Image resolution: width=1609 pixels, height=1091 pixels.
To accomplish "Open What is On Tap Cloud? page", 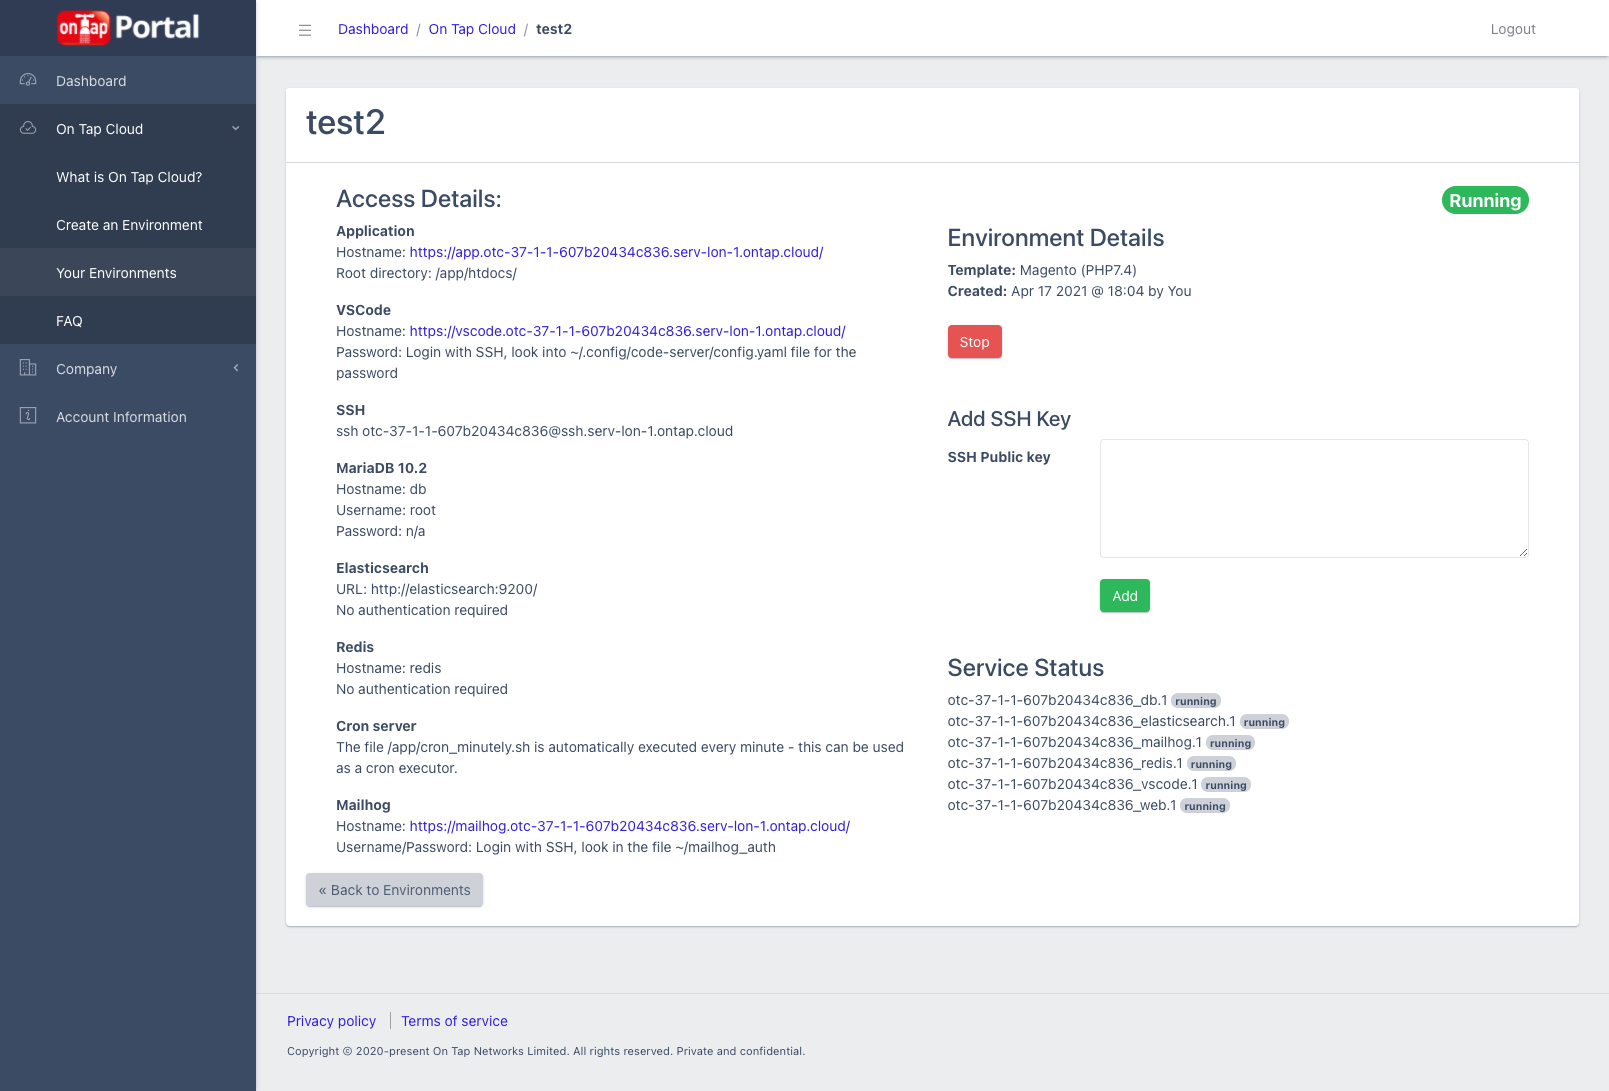I will tap(128, 176).
